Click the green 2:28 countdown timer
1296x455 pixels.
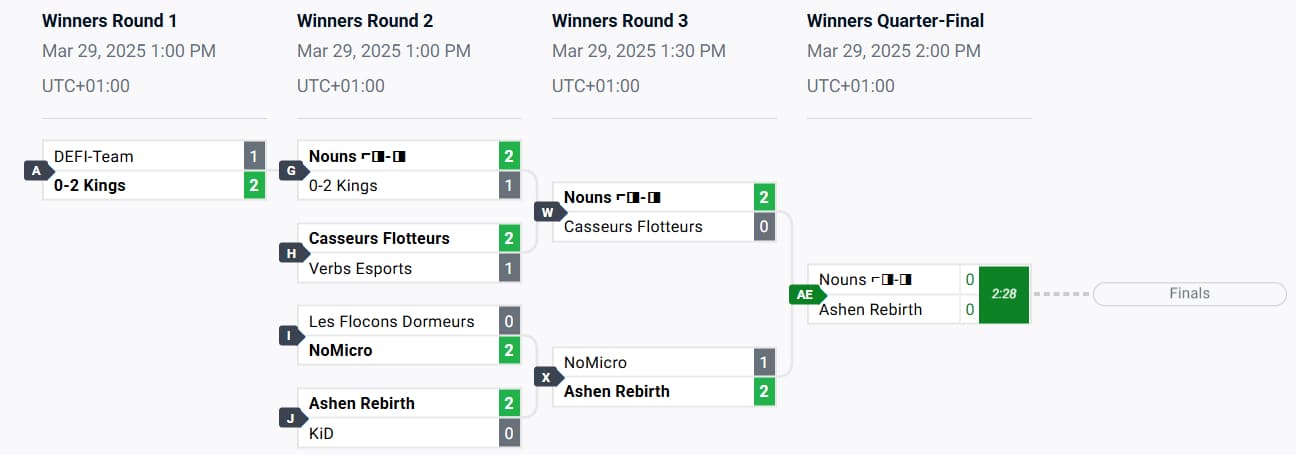click(1004, 294)
